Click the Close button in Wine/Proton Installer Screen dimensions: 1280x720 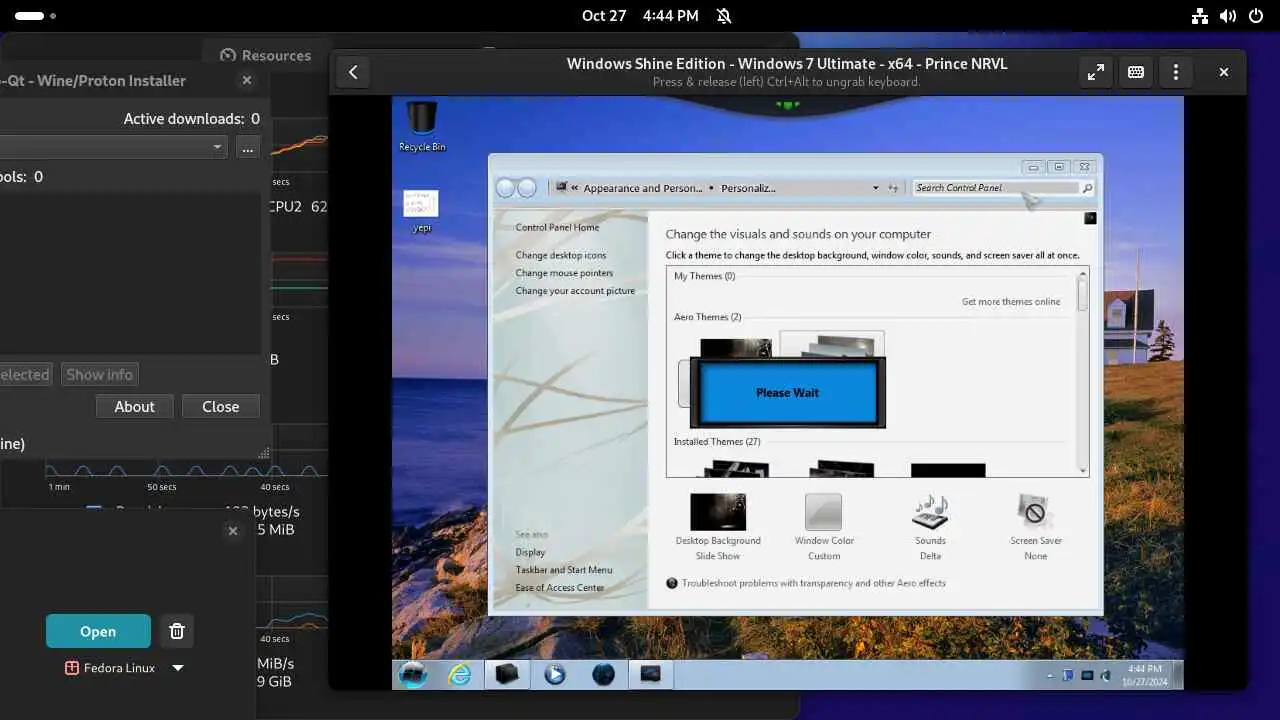coord(220,406)
